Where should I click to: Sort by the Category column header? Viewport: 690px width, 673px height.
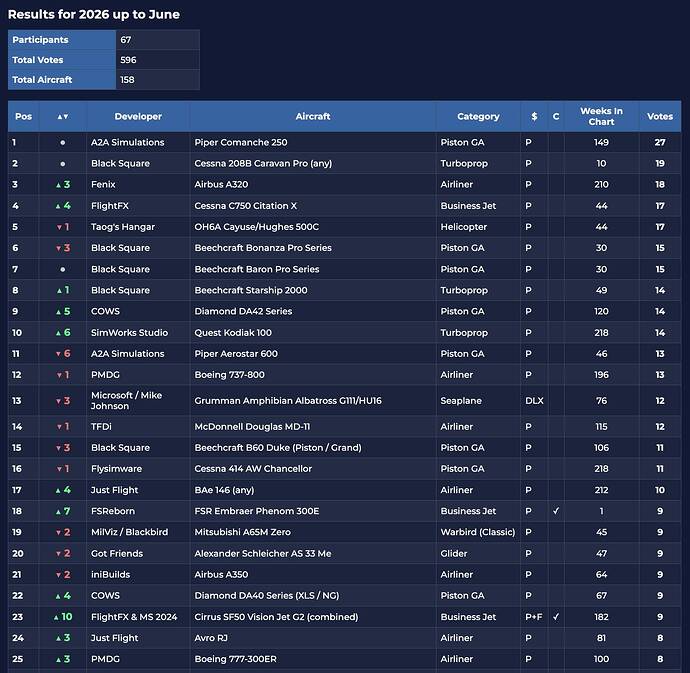(478, 117)
